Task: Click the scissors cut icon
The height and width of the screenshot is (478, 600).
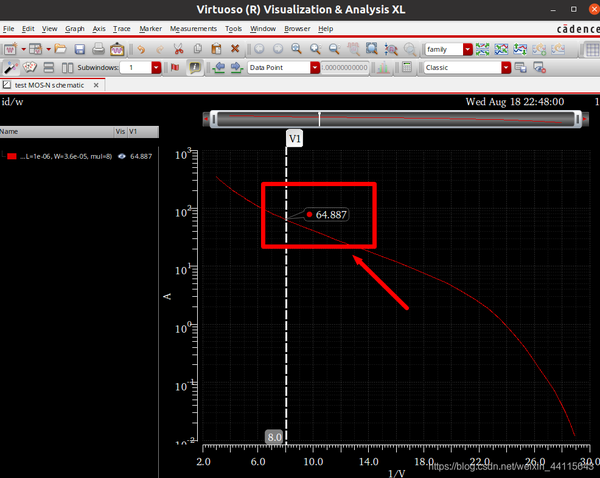Action: pyautogui.click(x=178, y=49)
